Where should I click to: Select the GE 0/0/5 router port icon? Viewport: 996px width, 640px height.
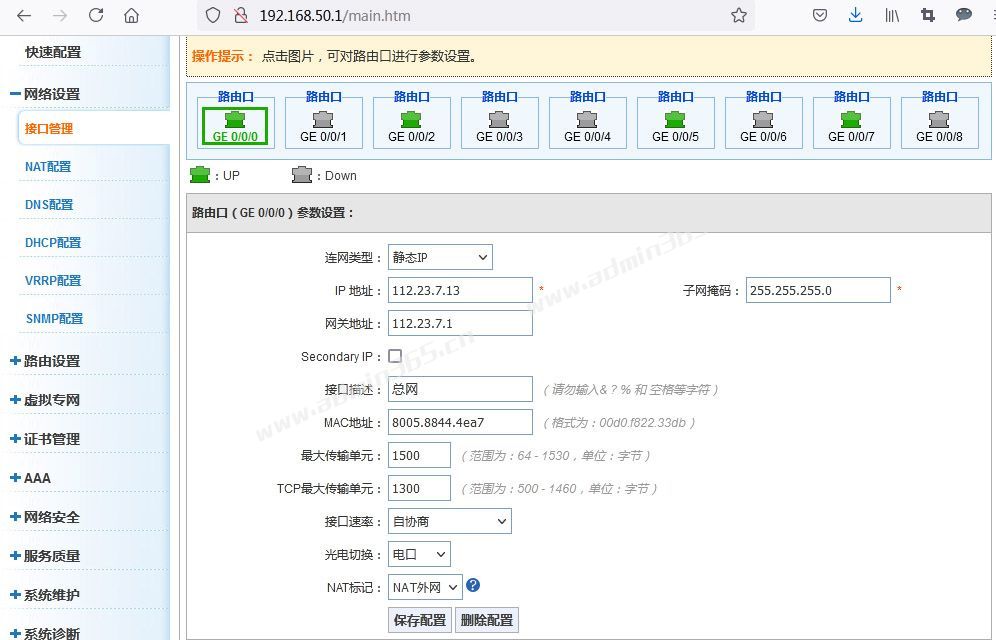(x=675, y=119)
